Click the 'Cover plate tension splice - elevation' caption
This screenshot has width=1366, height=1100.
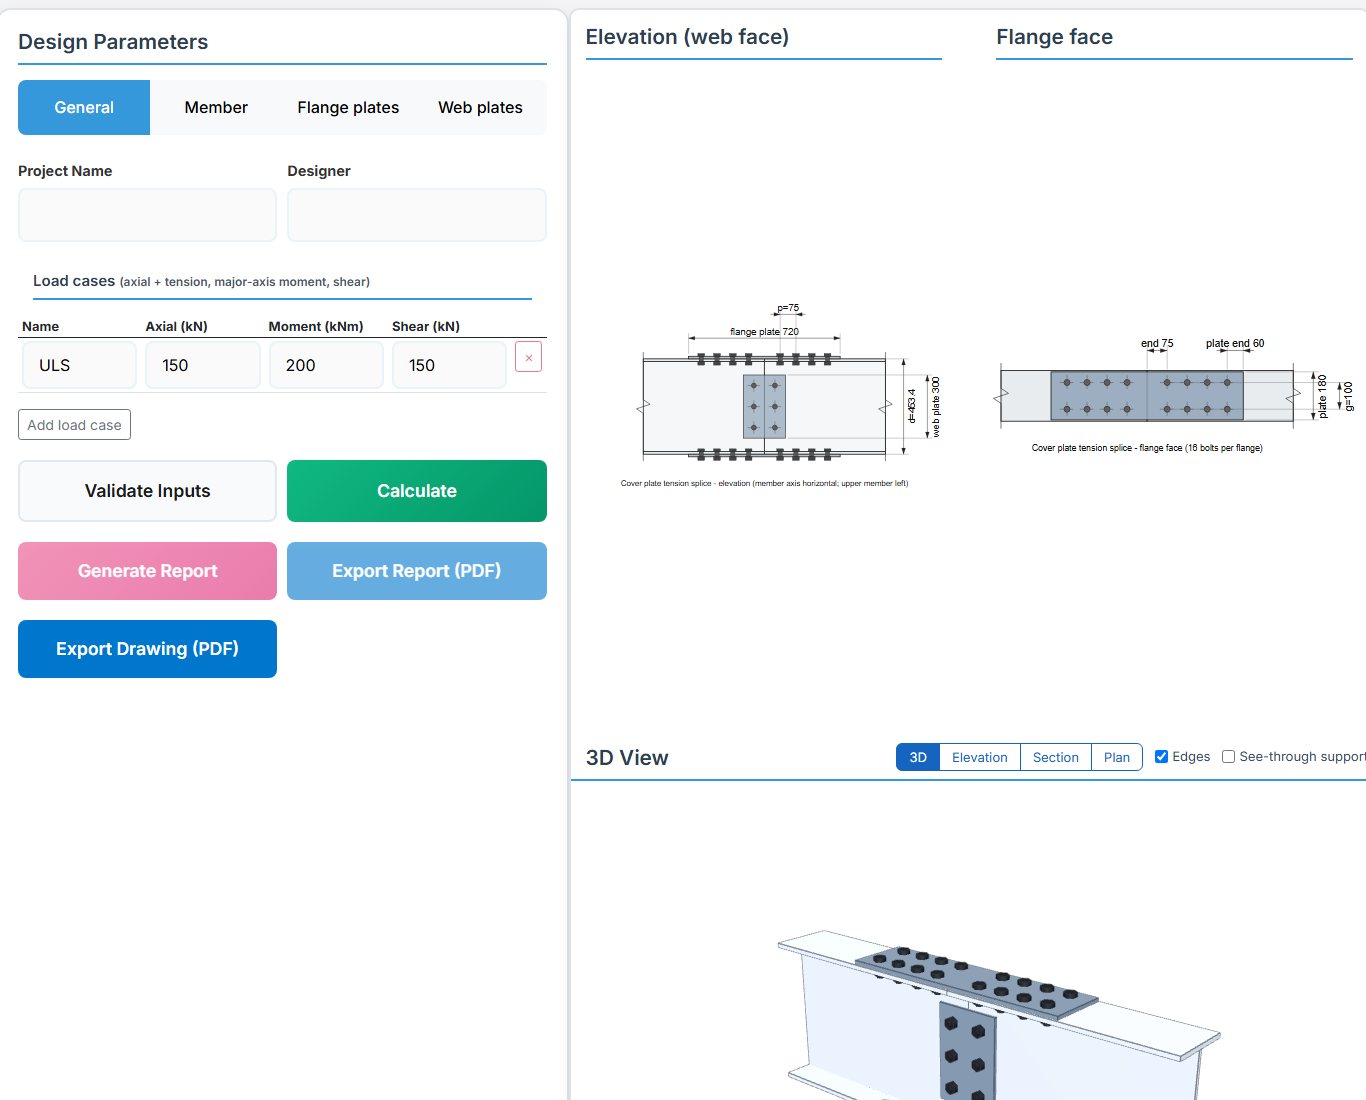tap(765, 483)
